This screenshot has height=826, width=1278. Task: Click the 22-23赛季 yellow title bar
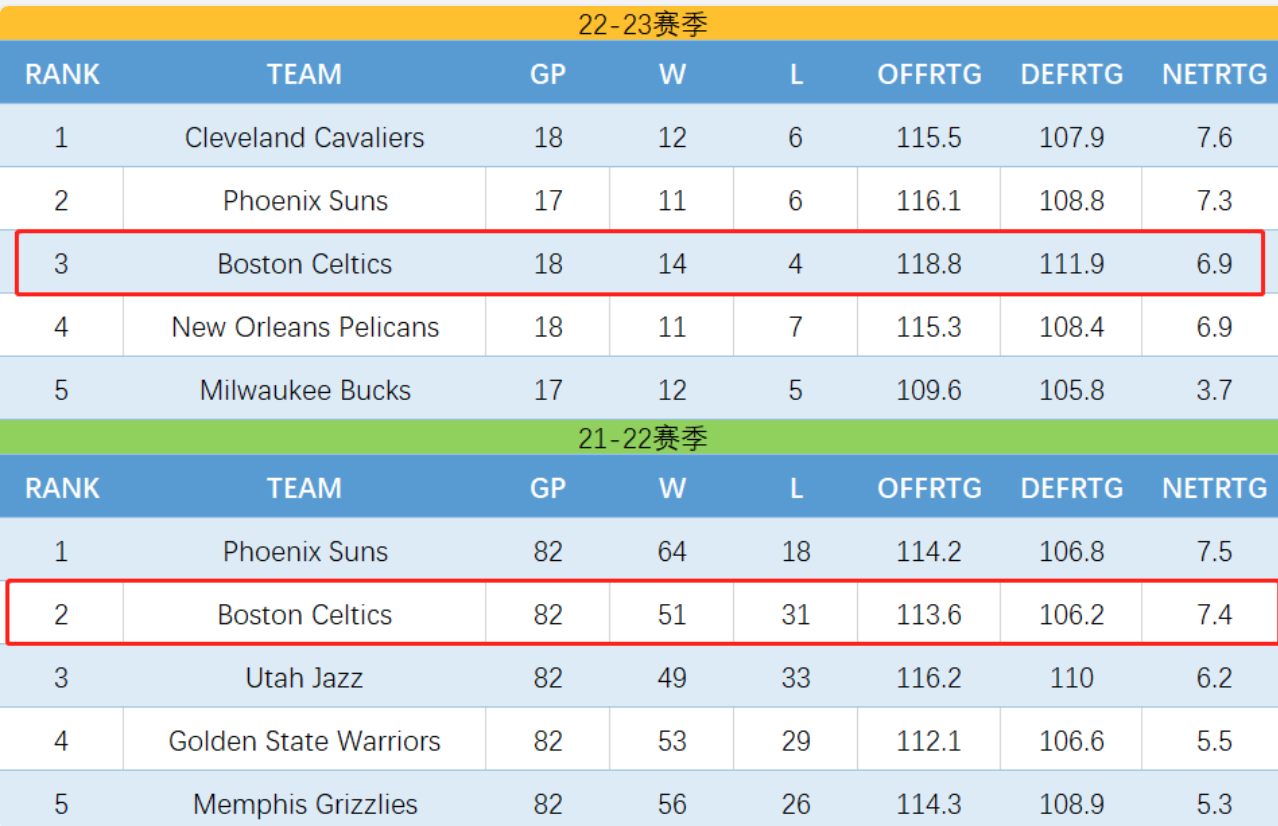[639, 23]
